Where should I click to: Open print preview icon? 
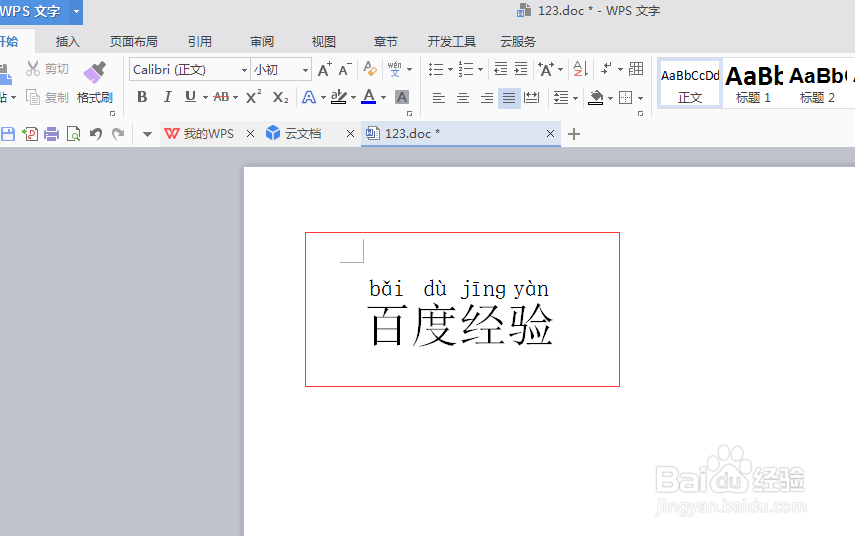point(73,134)
